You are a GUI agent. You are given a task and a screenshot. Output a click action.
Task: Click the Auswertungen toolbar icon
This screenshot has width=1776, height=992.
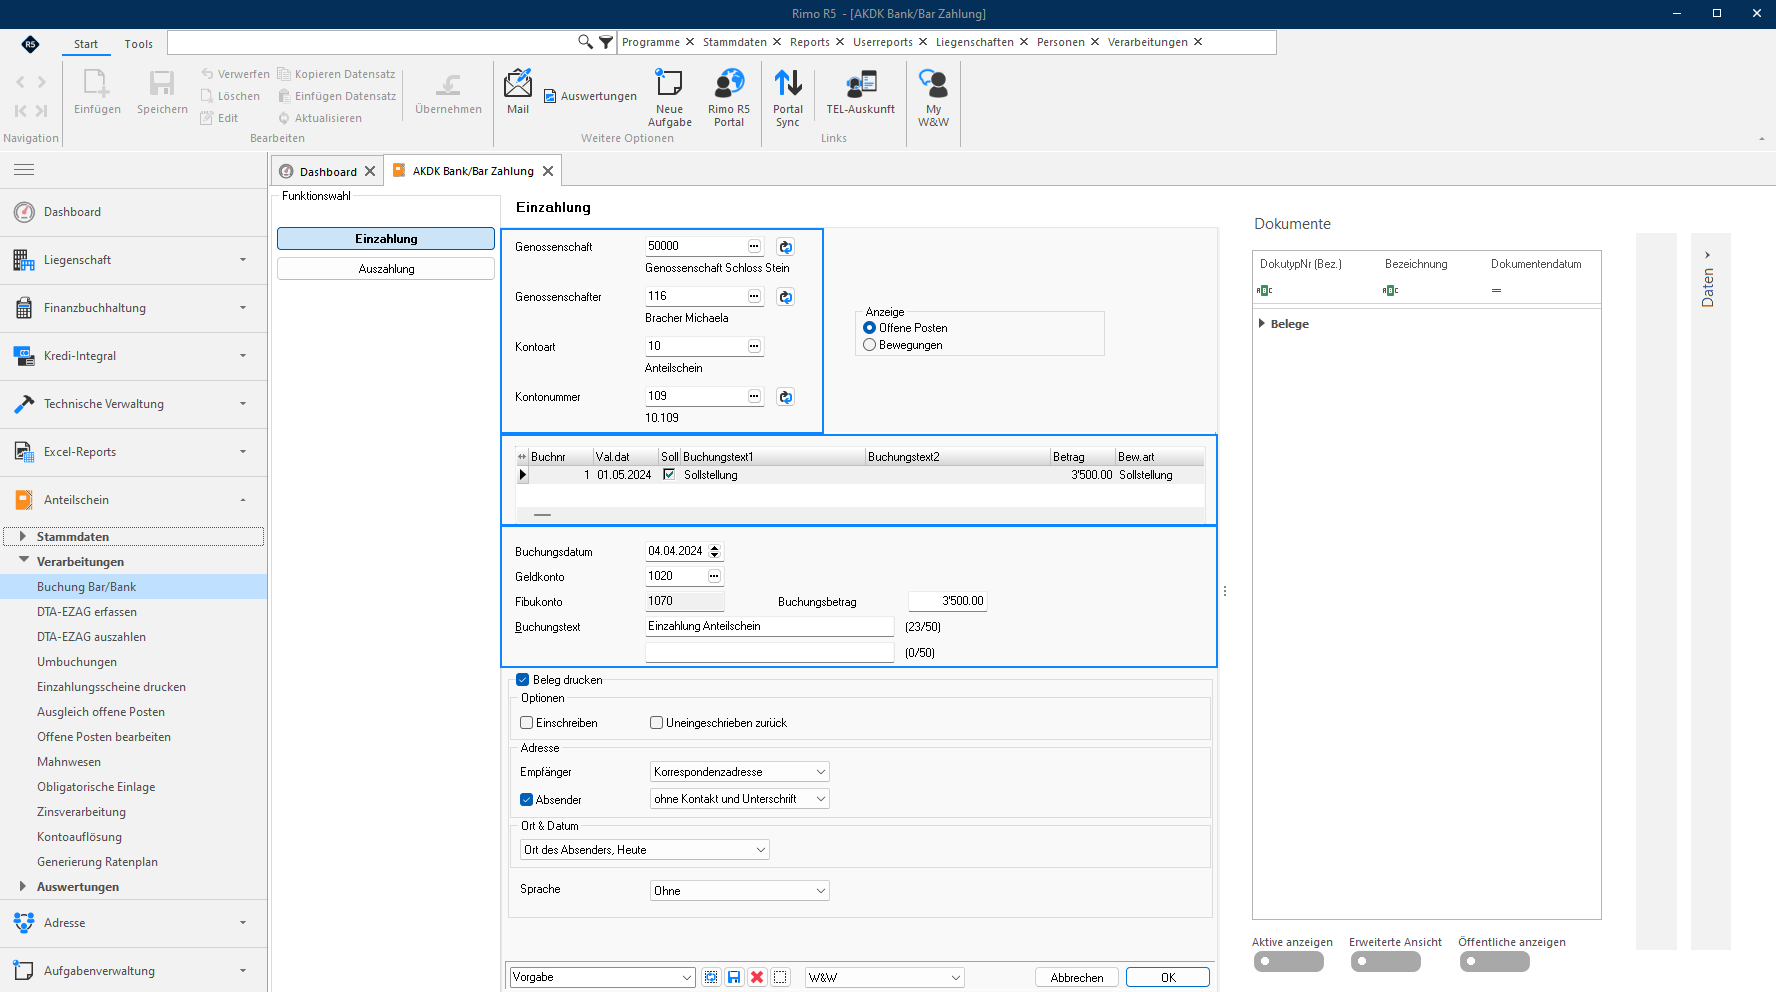(590, 96)
